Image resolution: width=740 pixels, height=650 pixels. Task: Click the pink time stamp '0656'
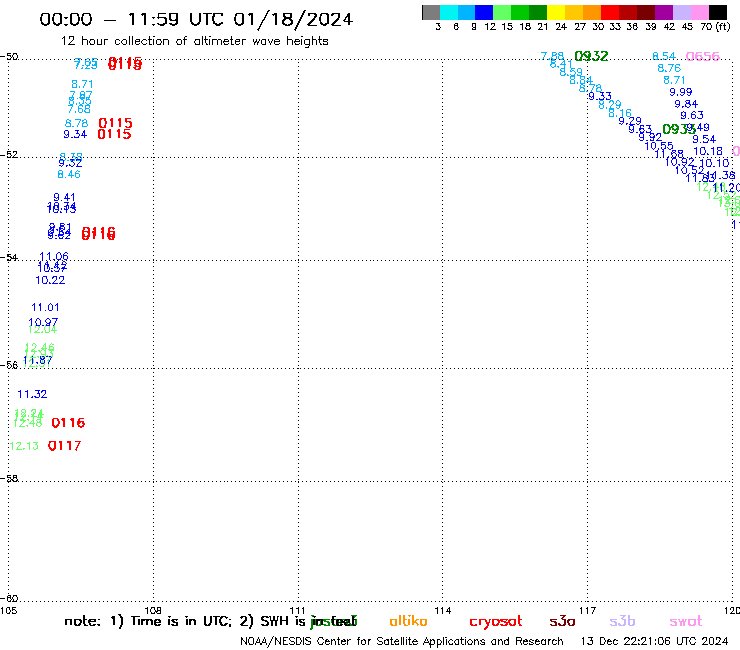[x=702, y=57]
